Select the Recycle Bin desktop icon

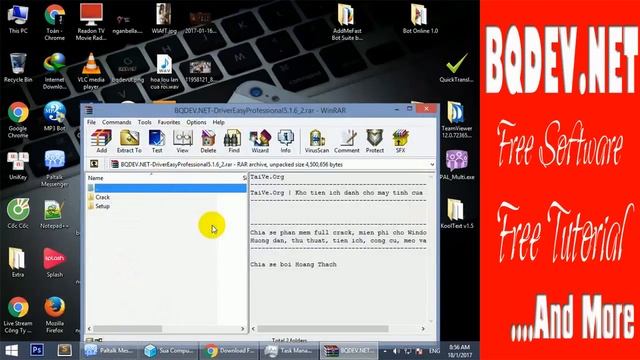coord(18,68)
